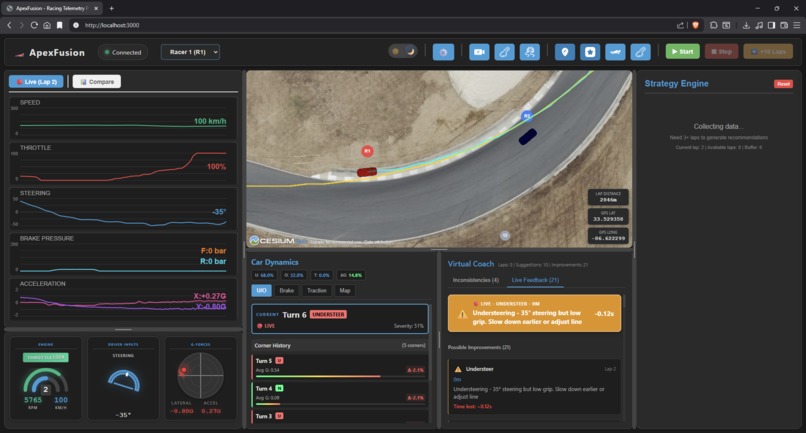Click the Turn 4 average G progress bar

click(x=340, y=404)
